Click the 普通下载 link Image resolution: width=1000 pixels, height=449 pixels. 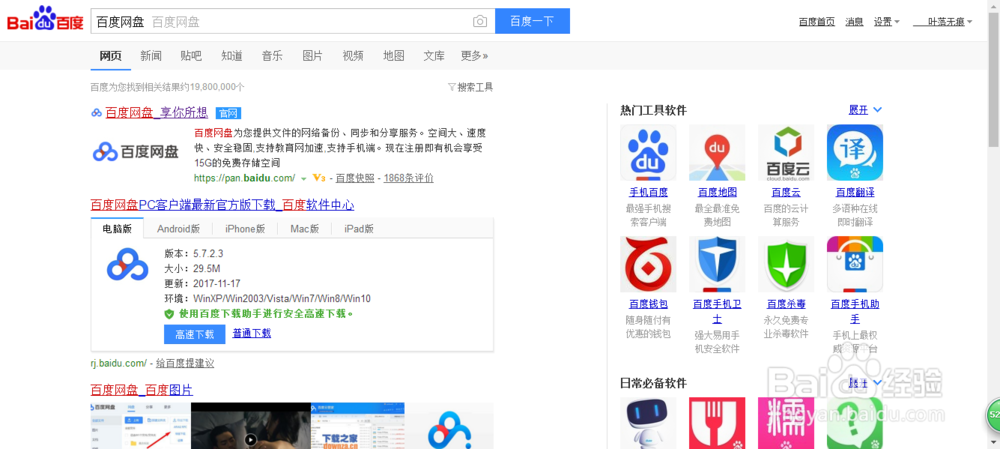point(252,333)
